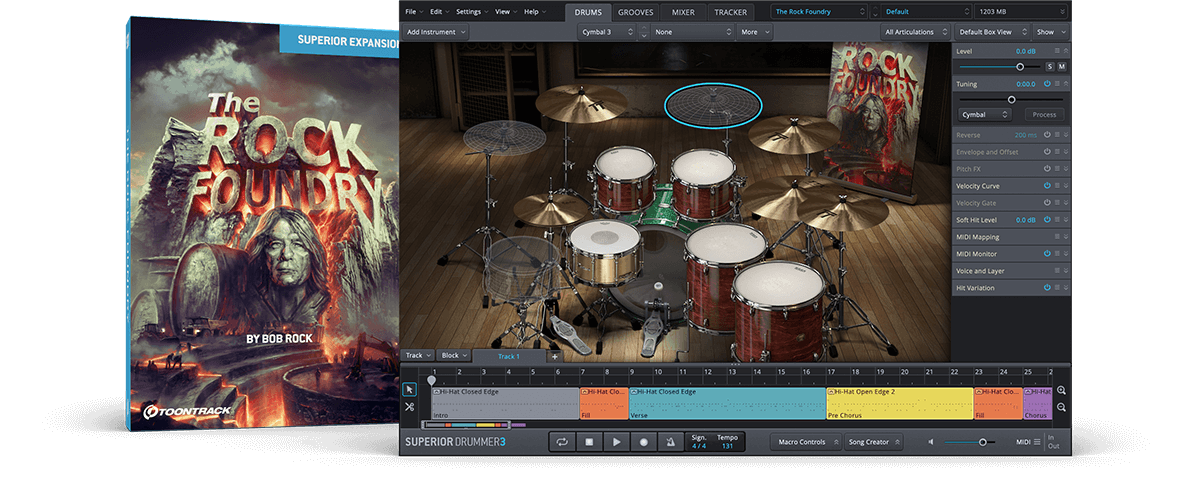
Task: Open the All Articulations dropdown
Action: 914,32
